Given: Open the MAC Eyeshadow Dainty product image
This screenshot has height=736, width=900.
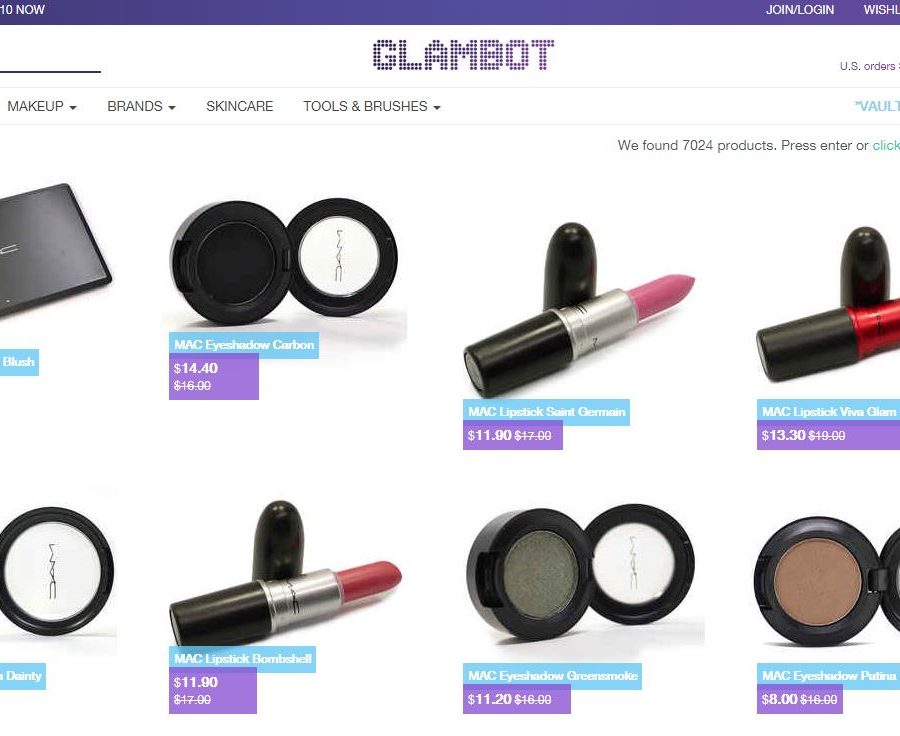Looking at the screenshot, I should [55, 571].
